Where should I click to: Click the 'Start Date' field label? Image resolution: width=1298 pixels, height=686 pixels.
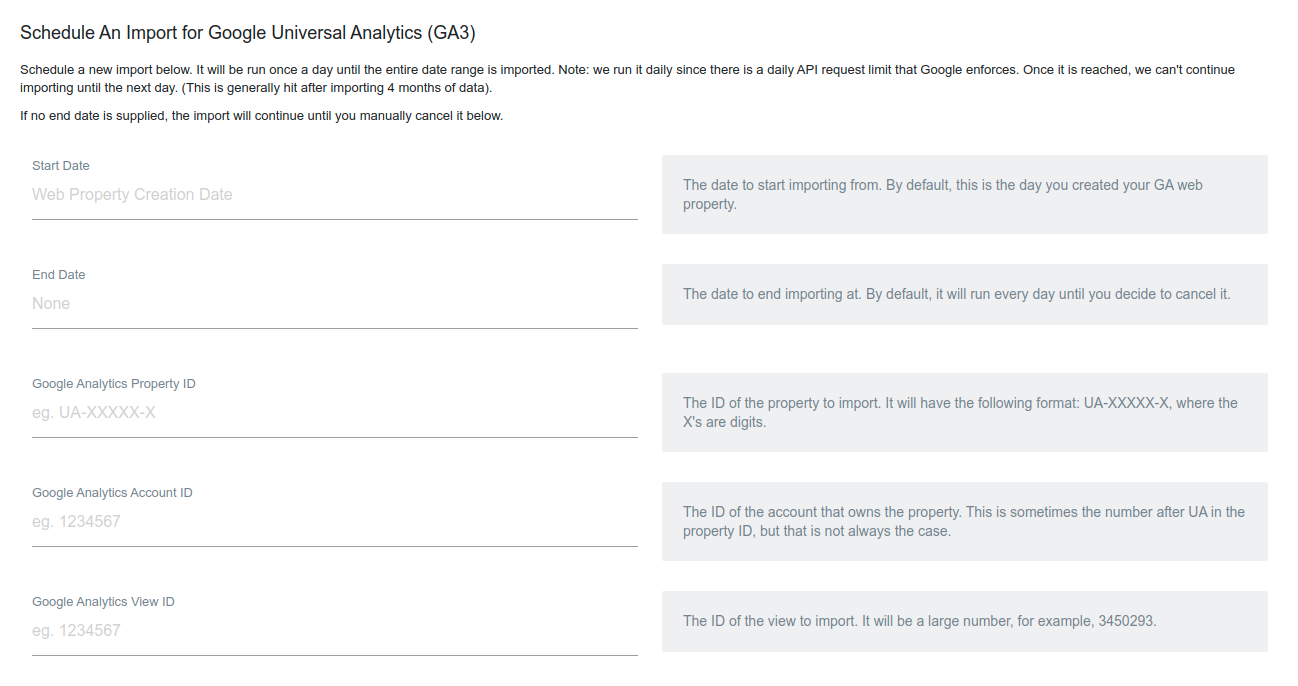point(61,166)
